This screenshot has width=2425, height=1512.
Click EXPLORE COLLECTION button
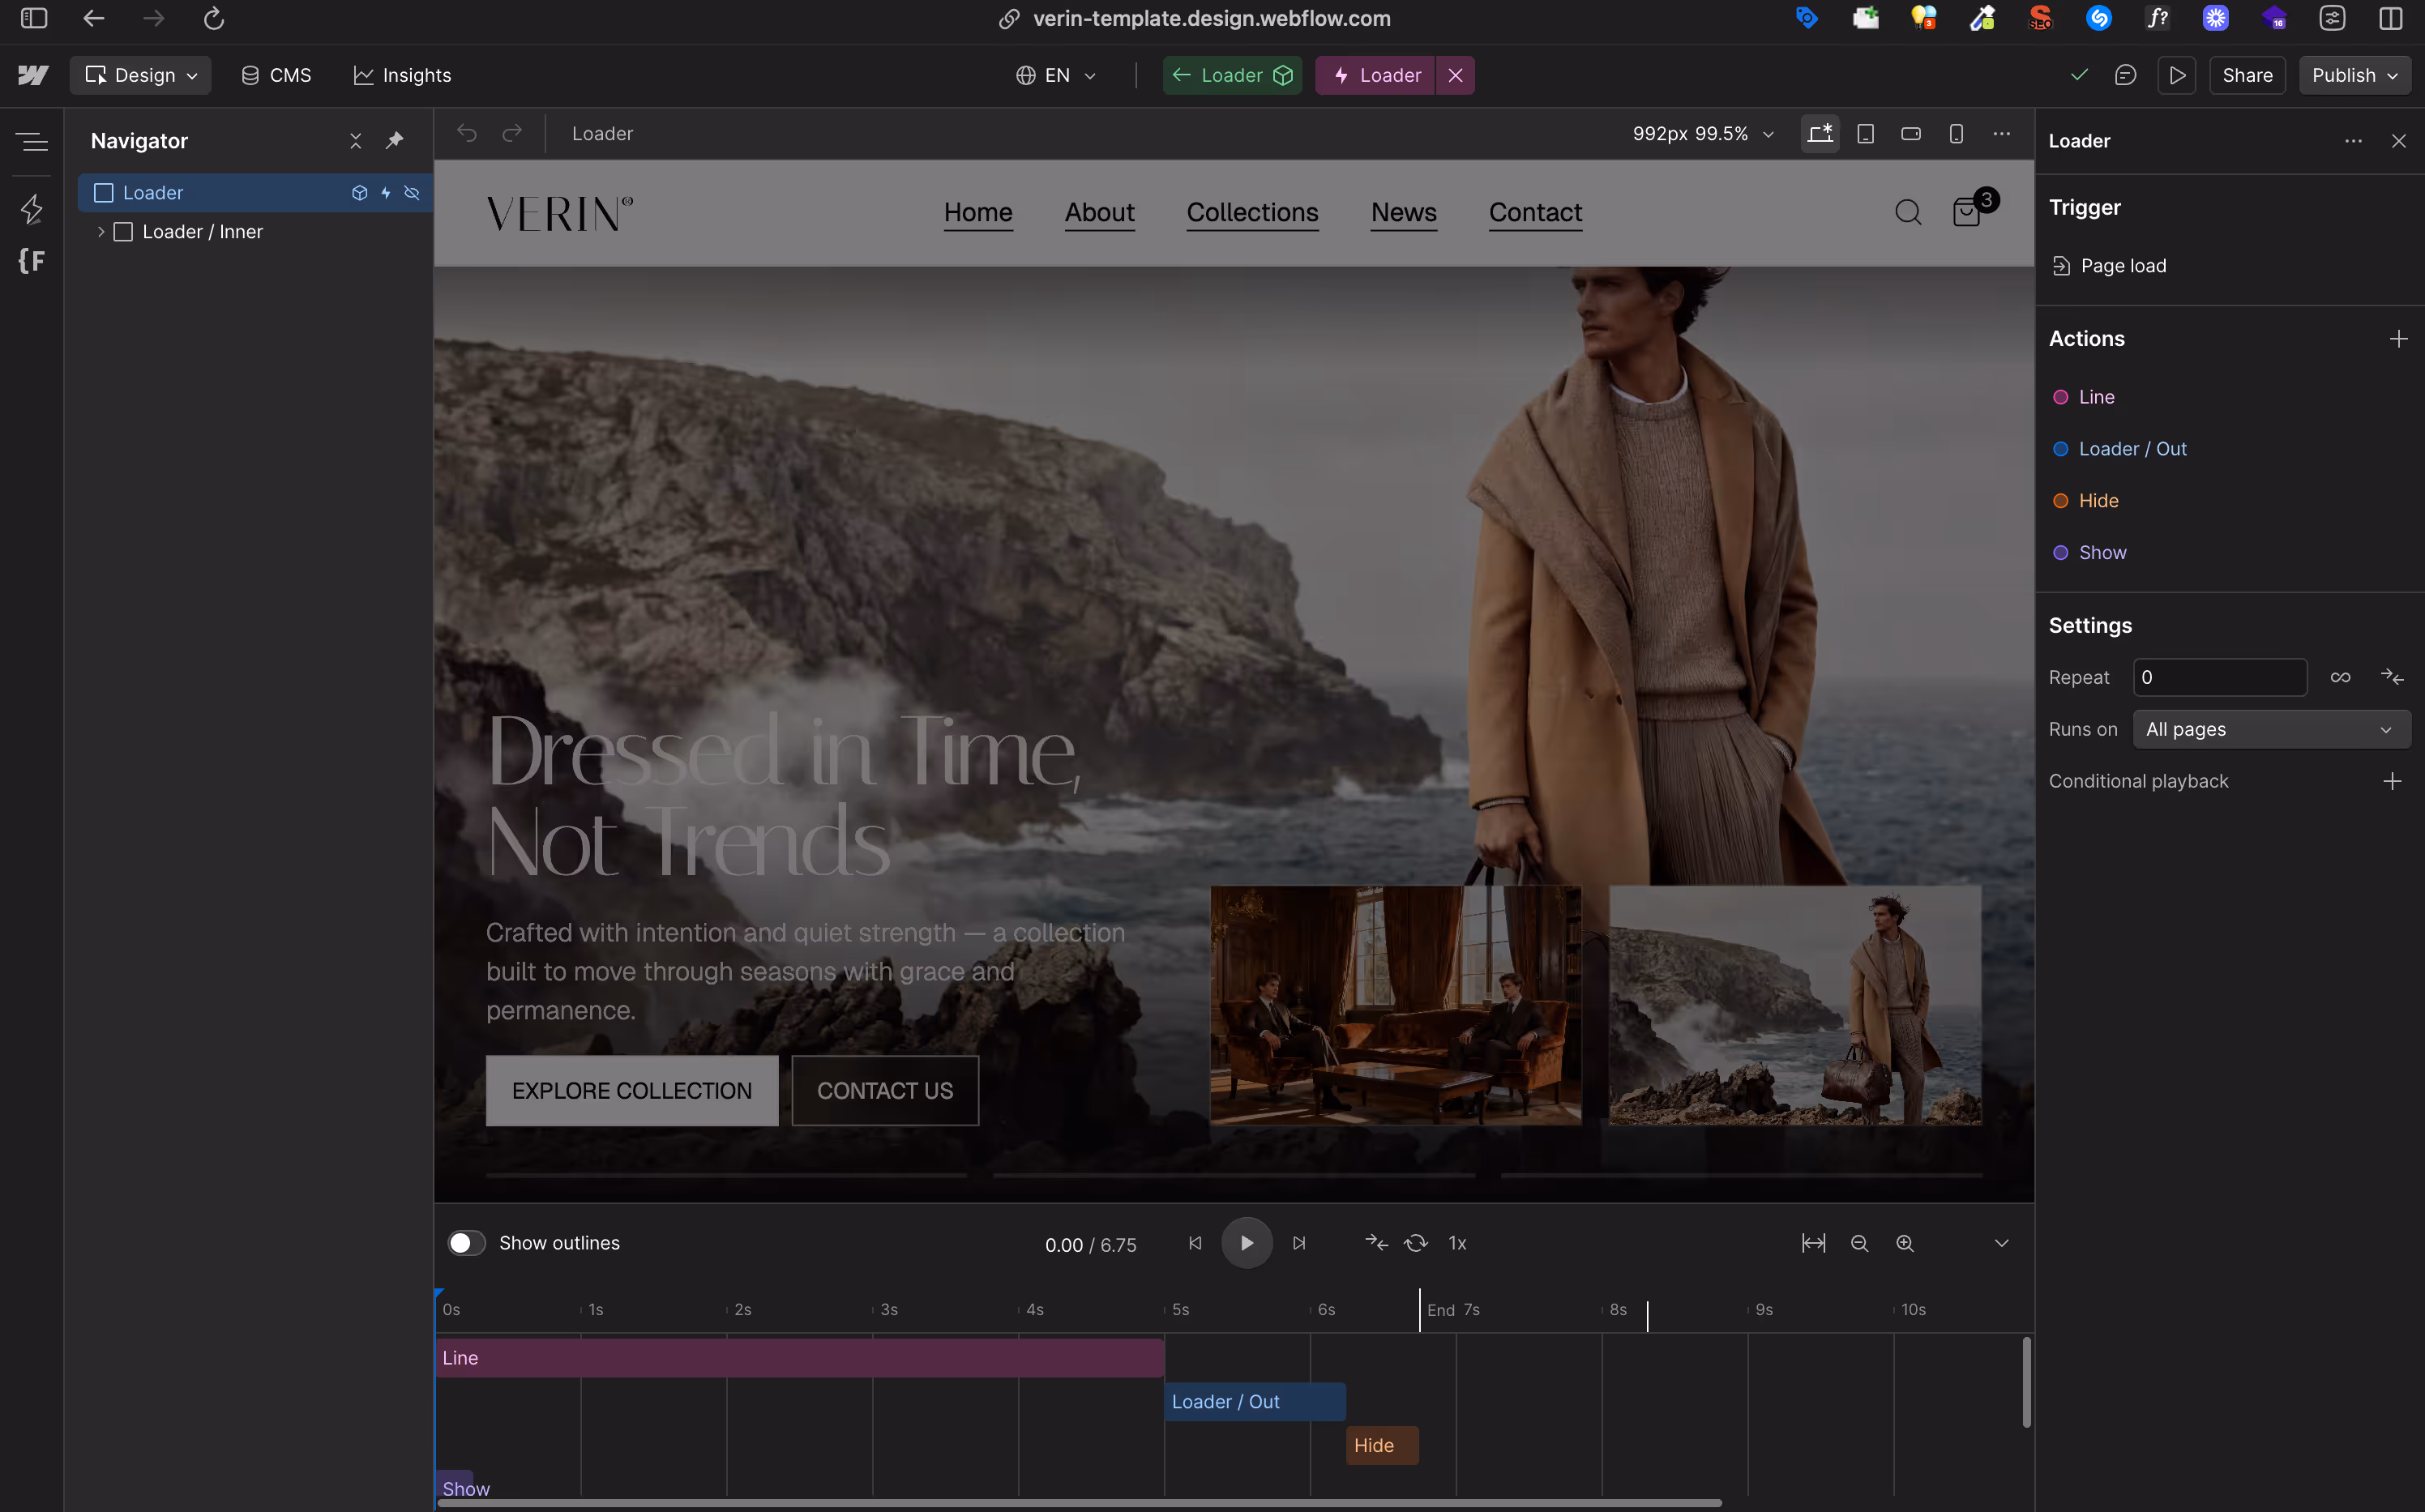coord(632,1090)
